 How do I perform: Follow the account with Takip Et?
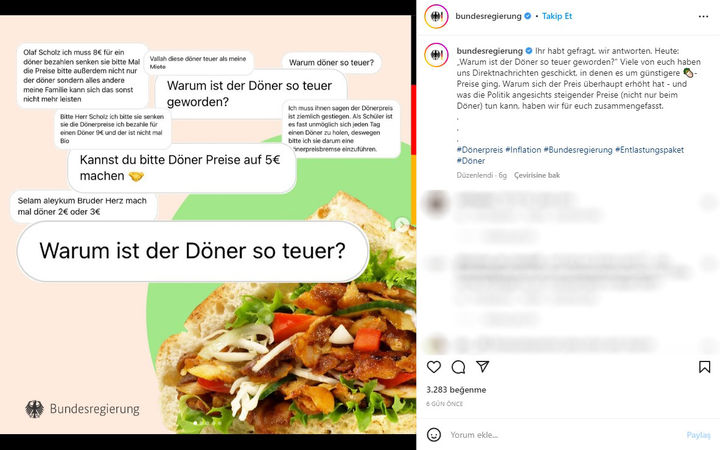[x=557, y=16]
